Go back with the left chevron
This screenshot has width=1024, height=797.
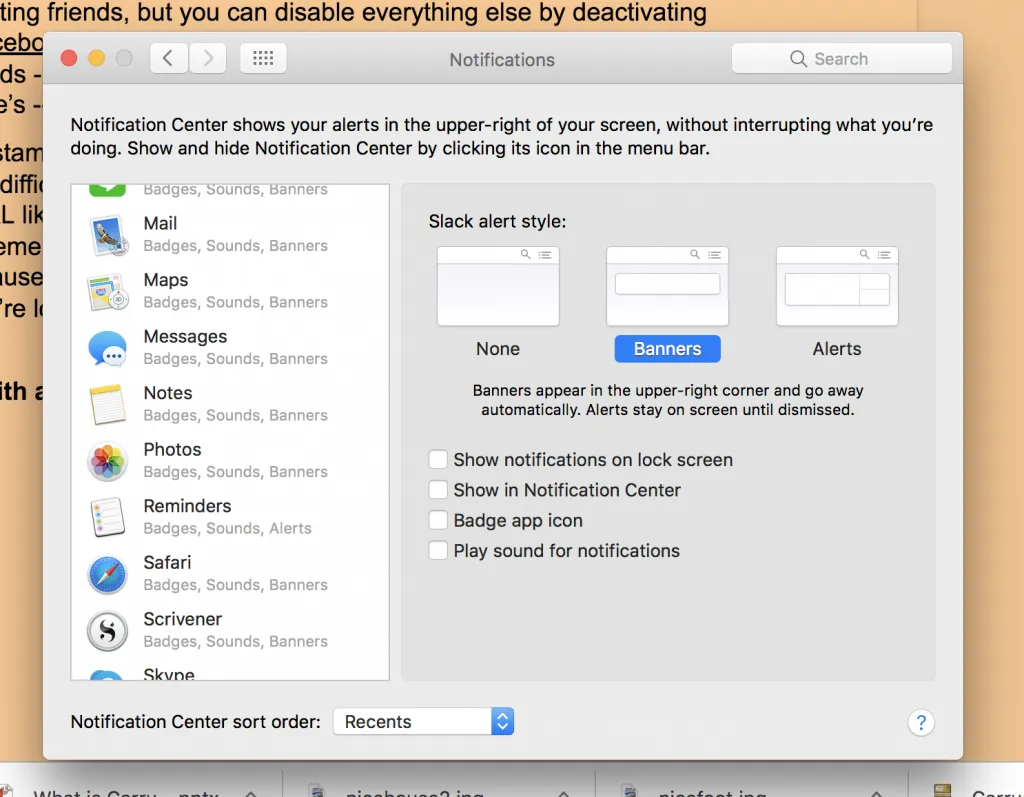coord(169,58)
